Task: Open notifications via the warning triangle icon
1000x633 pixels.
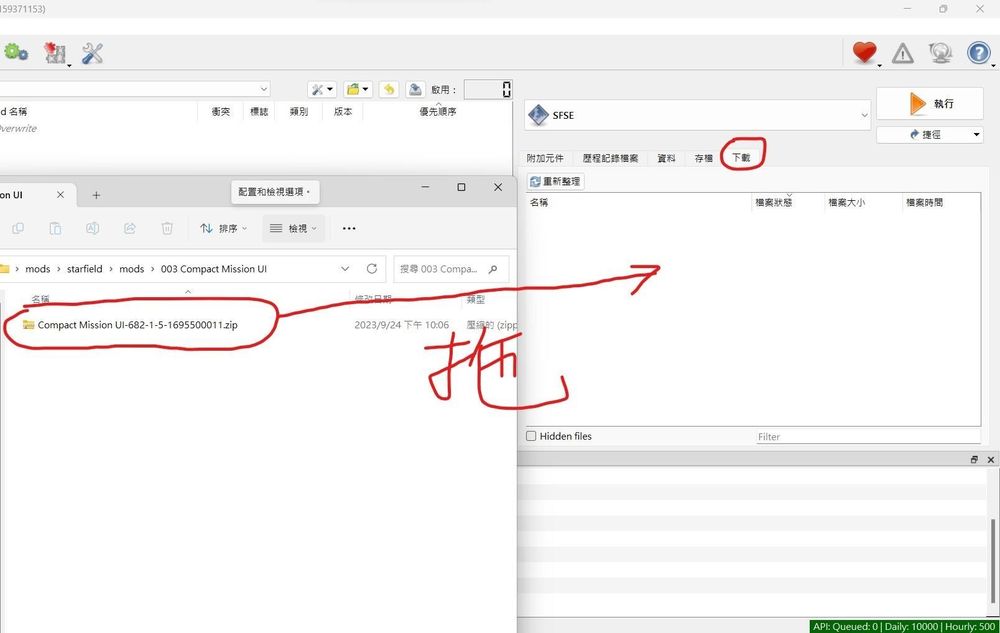Action: 902,52
